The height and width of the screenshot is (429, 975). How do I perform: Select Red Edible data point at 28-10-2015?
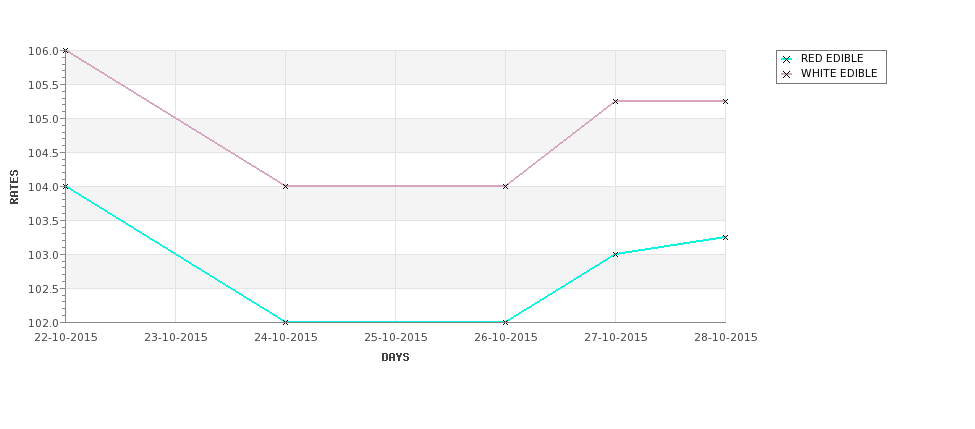tap(725, 238)
